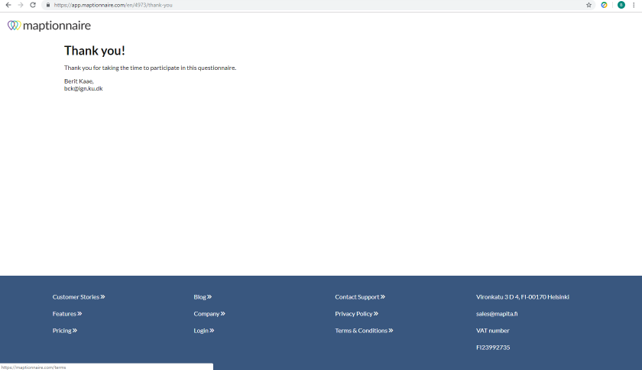Click the browser forward arrow
642x370 pixels.
[20, 5]
